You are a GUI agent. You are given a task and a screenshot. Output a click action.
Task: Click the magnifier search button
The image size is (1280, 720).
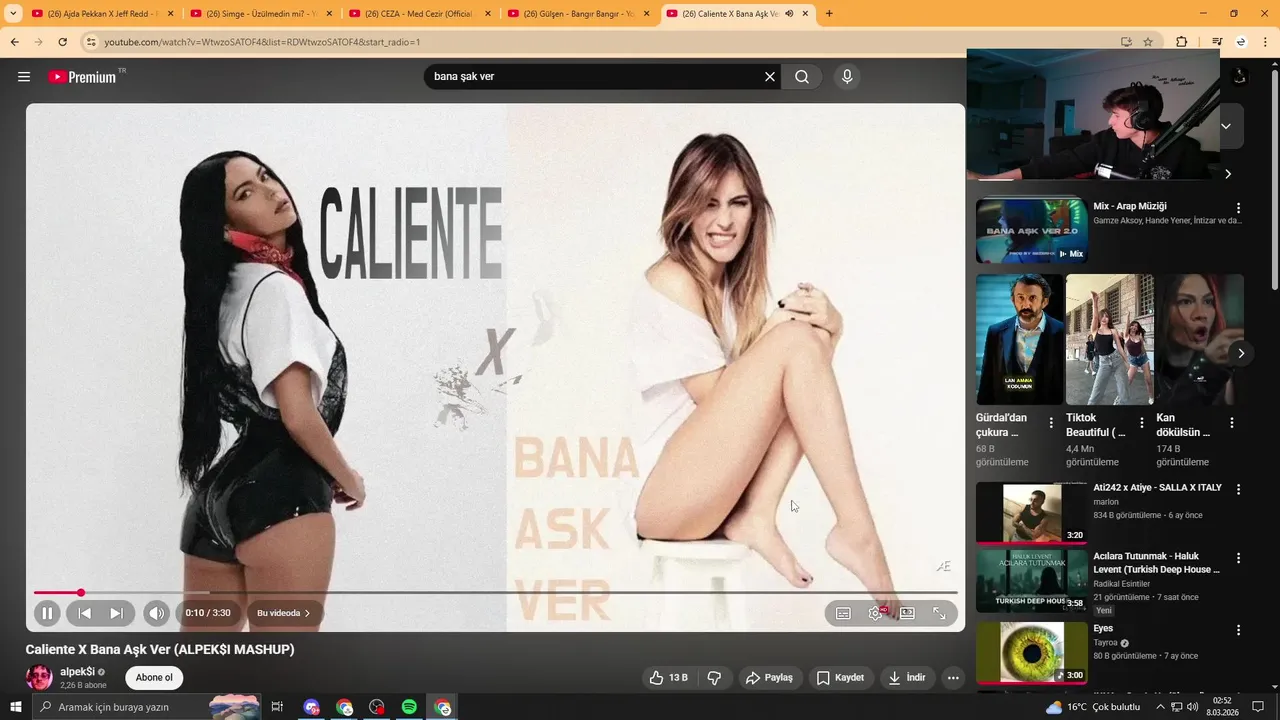[x=802, y=77]
